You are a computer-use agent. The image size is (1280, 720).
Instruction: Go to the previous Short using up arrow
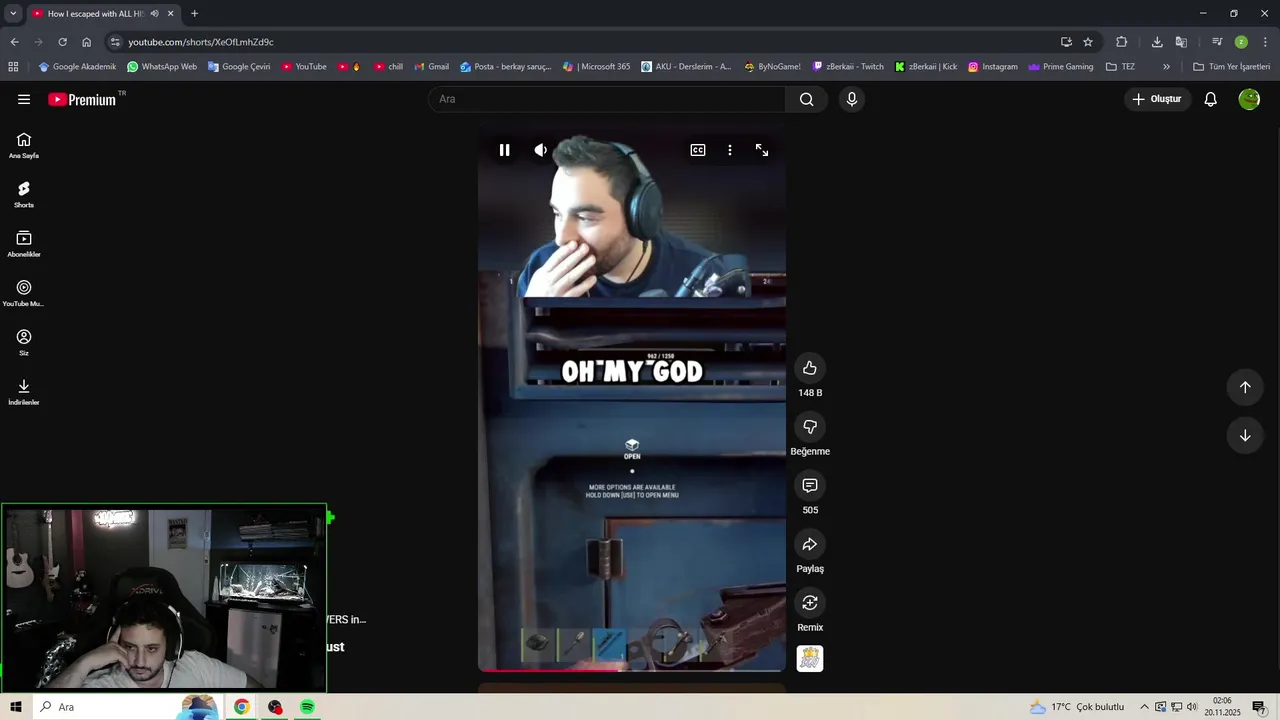tap(1245, 387)
